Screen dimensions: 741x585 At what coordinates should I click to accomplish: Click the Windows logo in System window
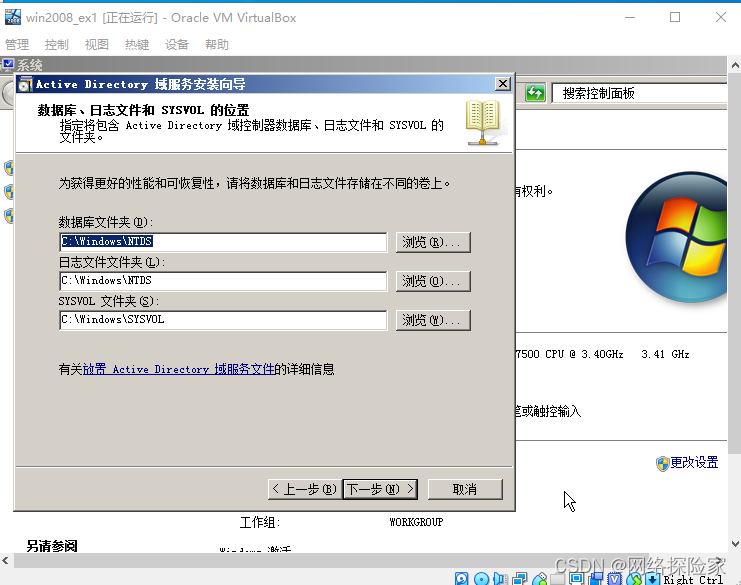point(677,238)
